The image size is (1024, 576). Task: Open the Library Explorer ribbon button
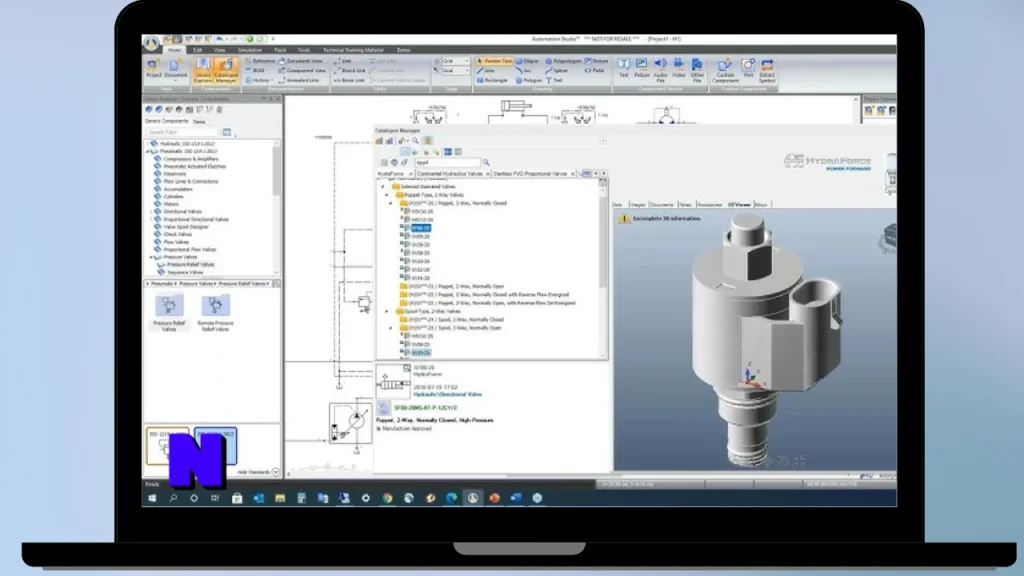pos(202,71)
